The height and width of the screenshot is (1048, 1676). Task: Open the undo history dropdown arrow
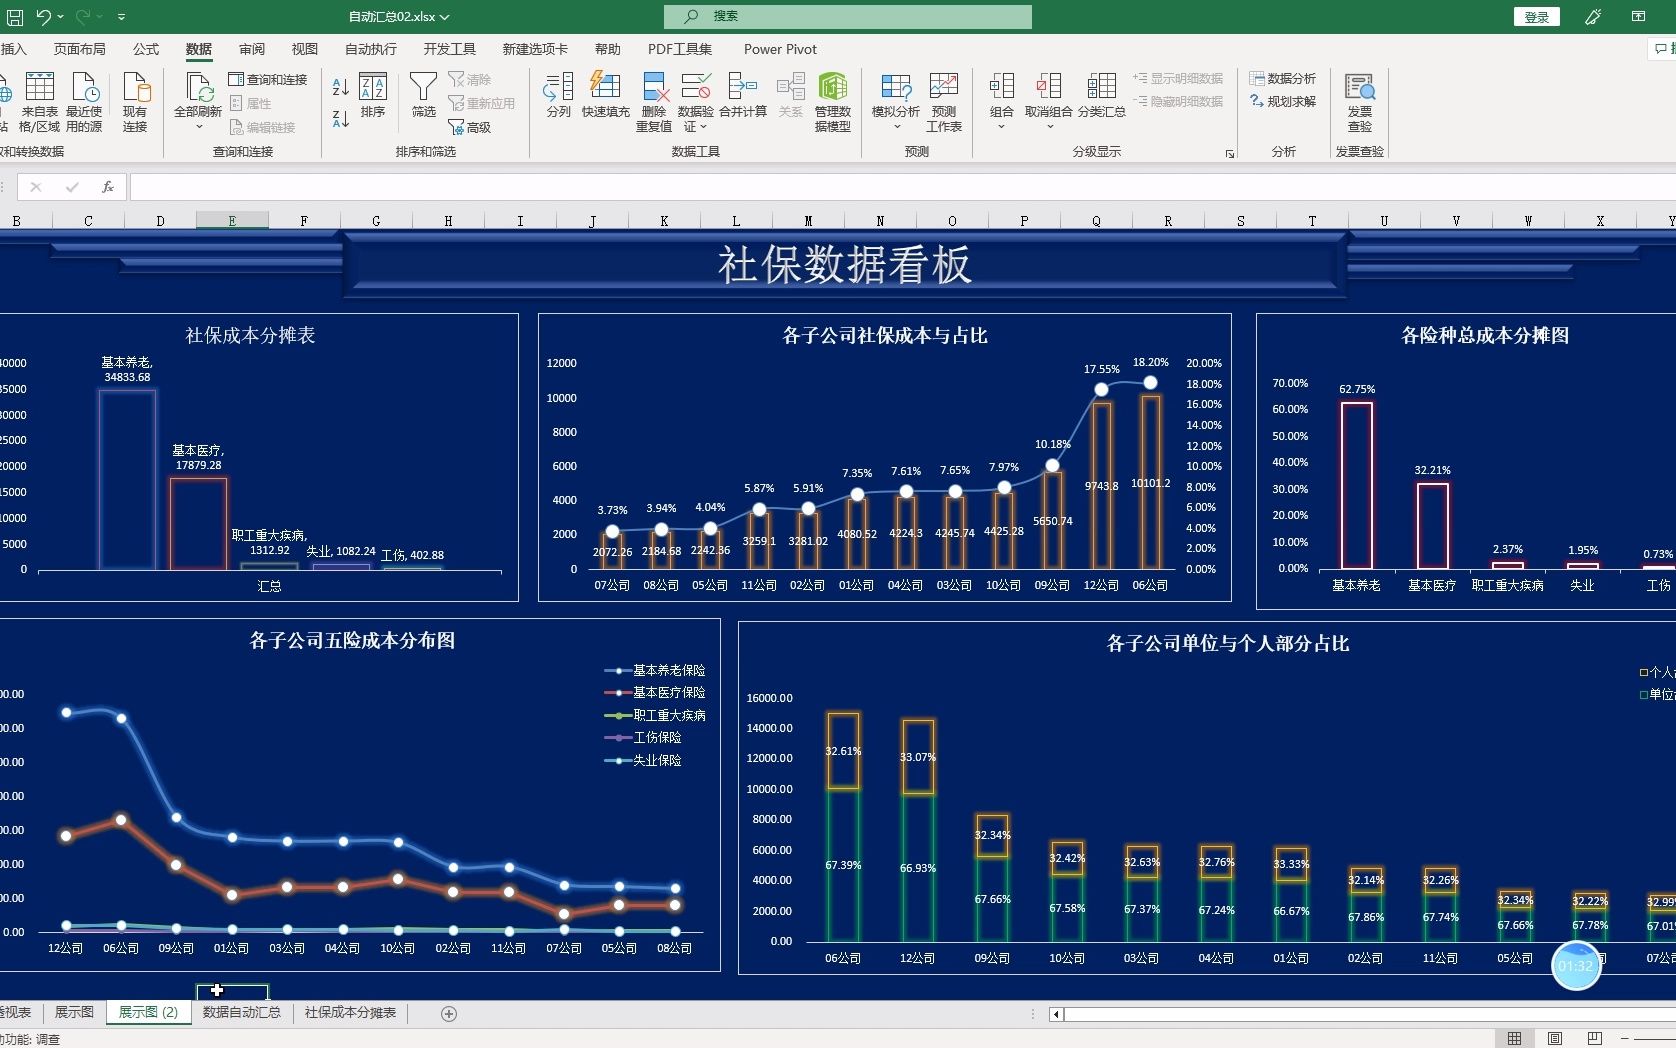coord(61,17)
